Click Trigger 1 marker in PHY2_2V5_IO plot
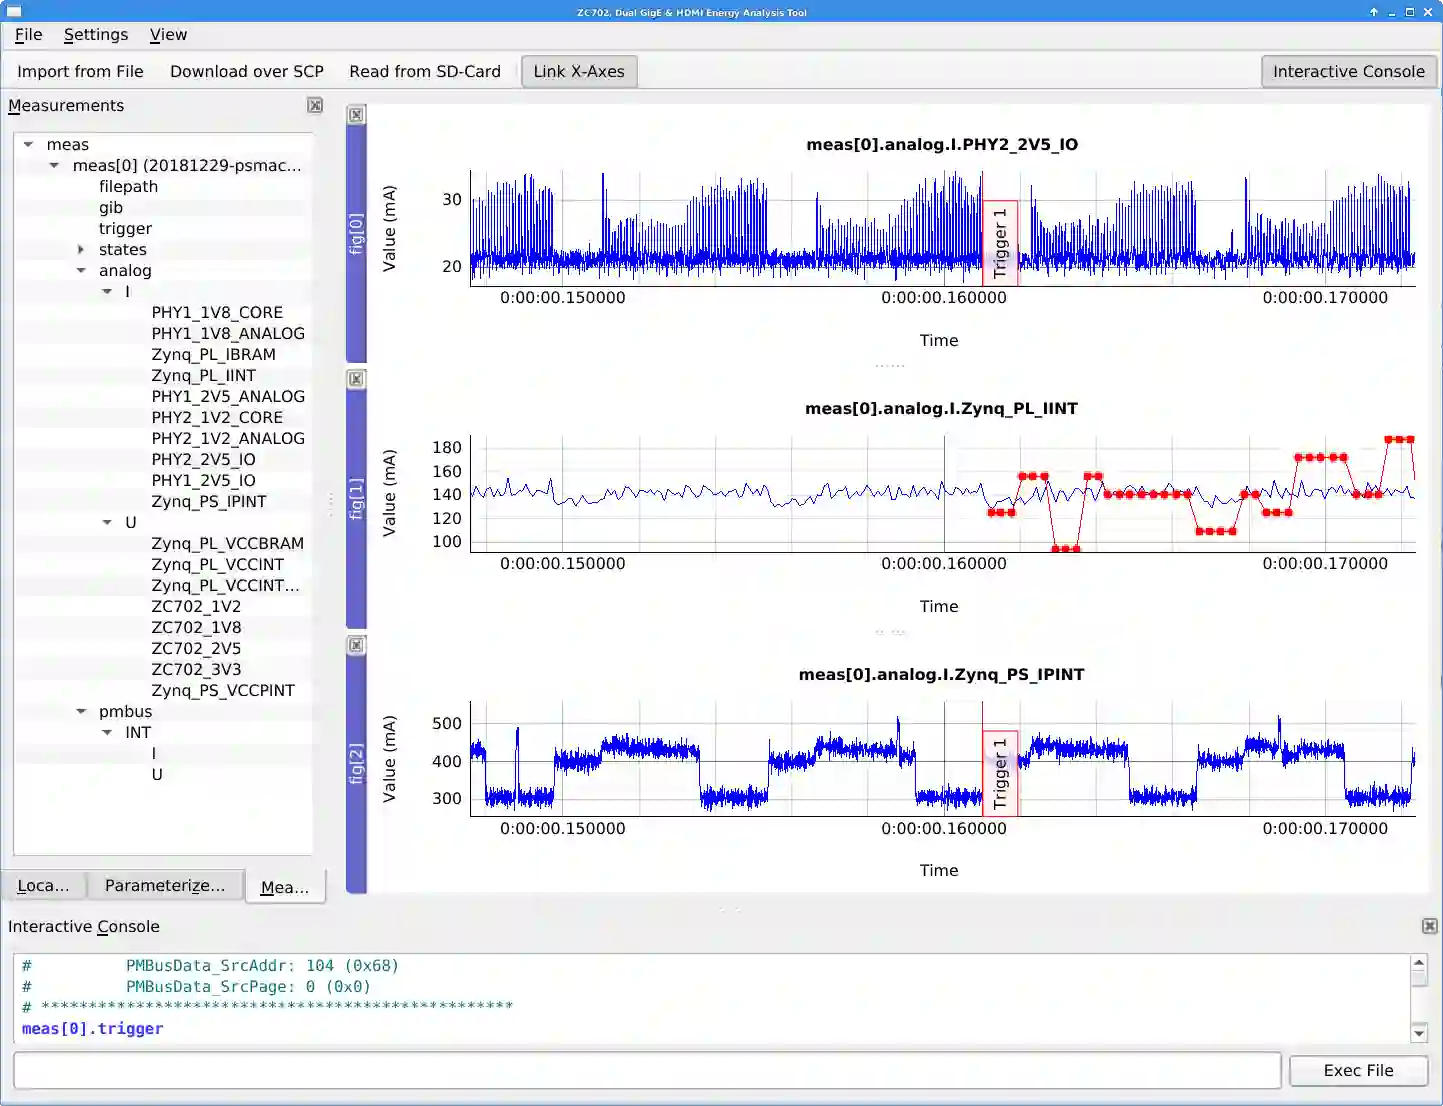 click(1000, 242)
